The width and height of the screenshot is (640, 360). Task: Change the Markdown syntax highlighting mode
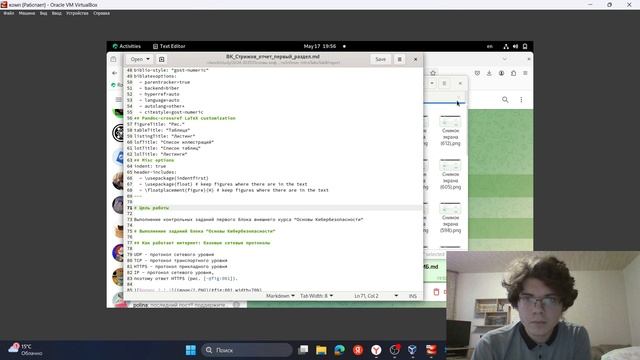280,296
